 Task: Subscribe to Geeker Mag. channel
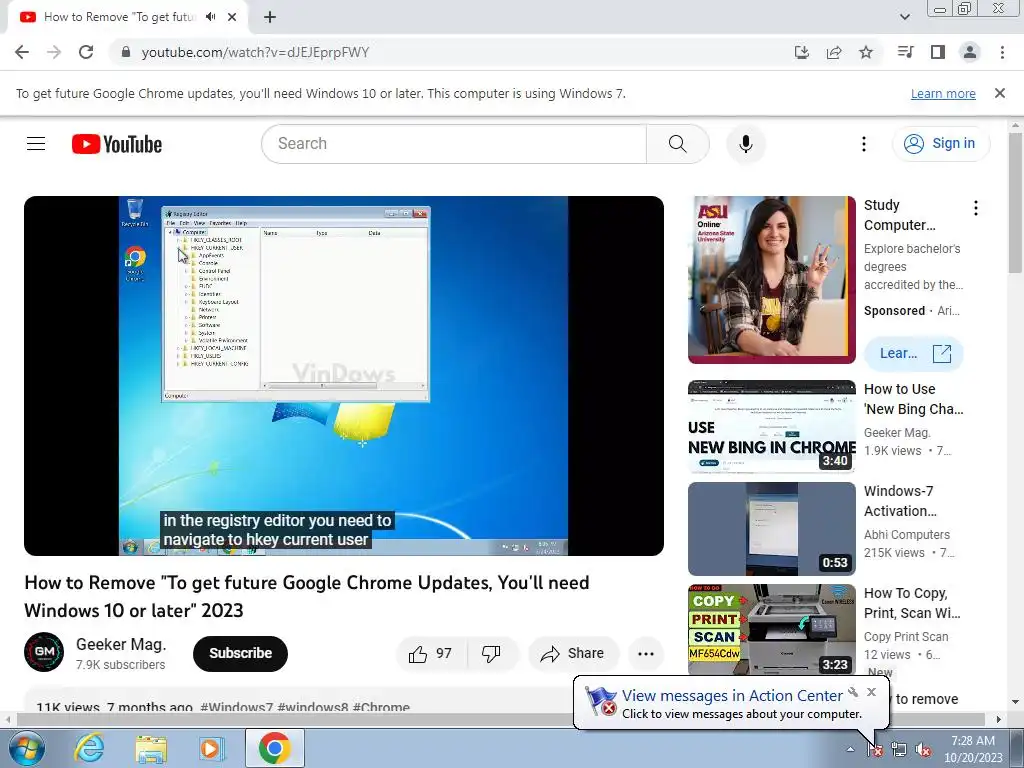240,654
